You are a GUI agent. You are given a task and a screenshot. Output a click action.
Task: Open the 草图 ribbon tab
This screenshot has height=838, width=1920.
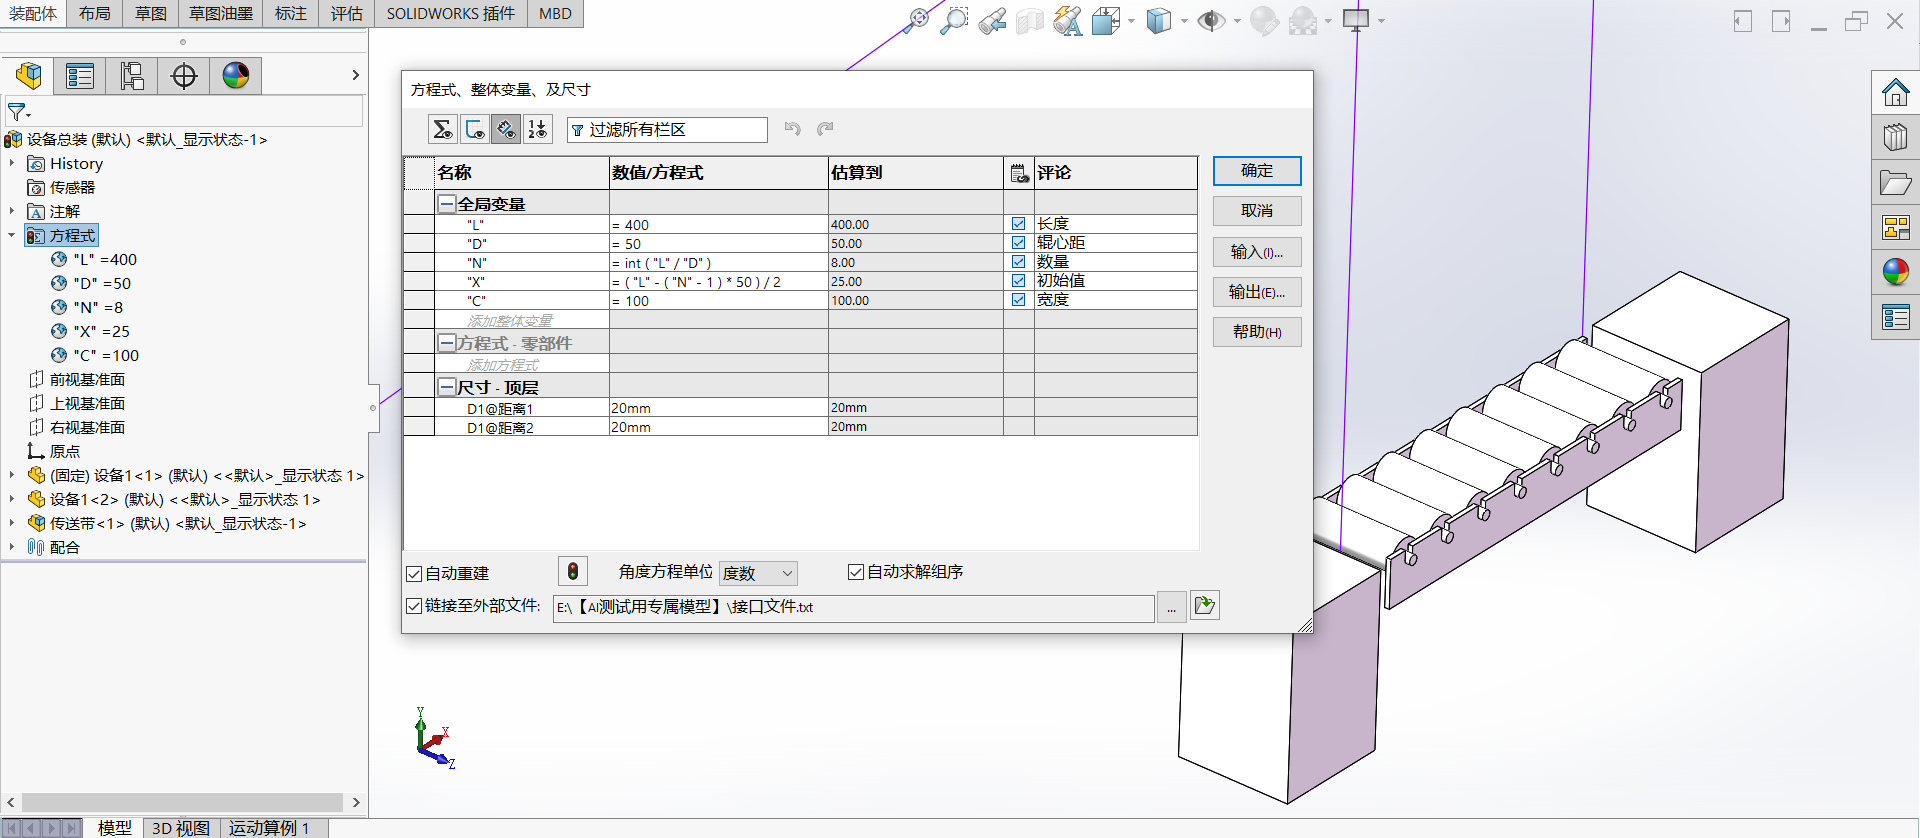point(151,13)
